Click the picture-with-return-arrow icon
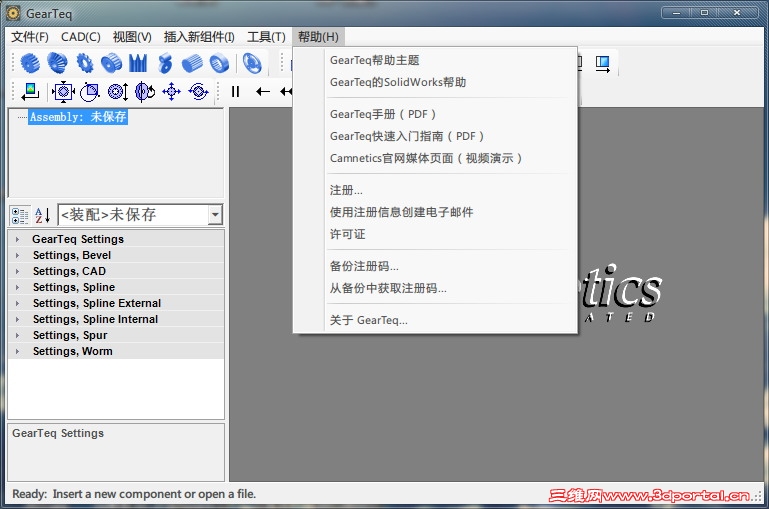This screenshot has width=769, height=509. (30, 91)
